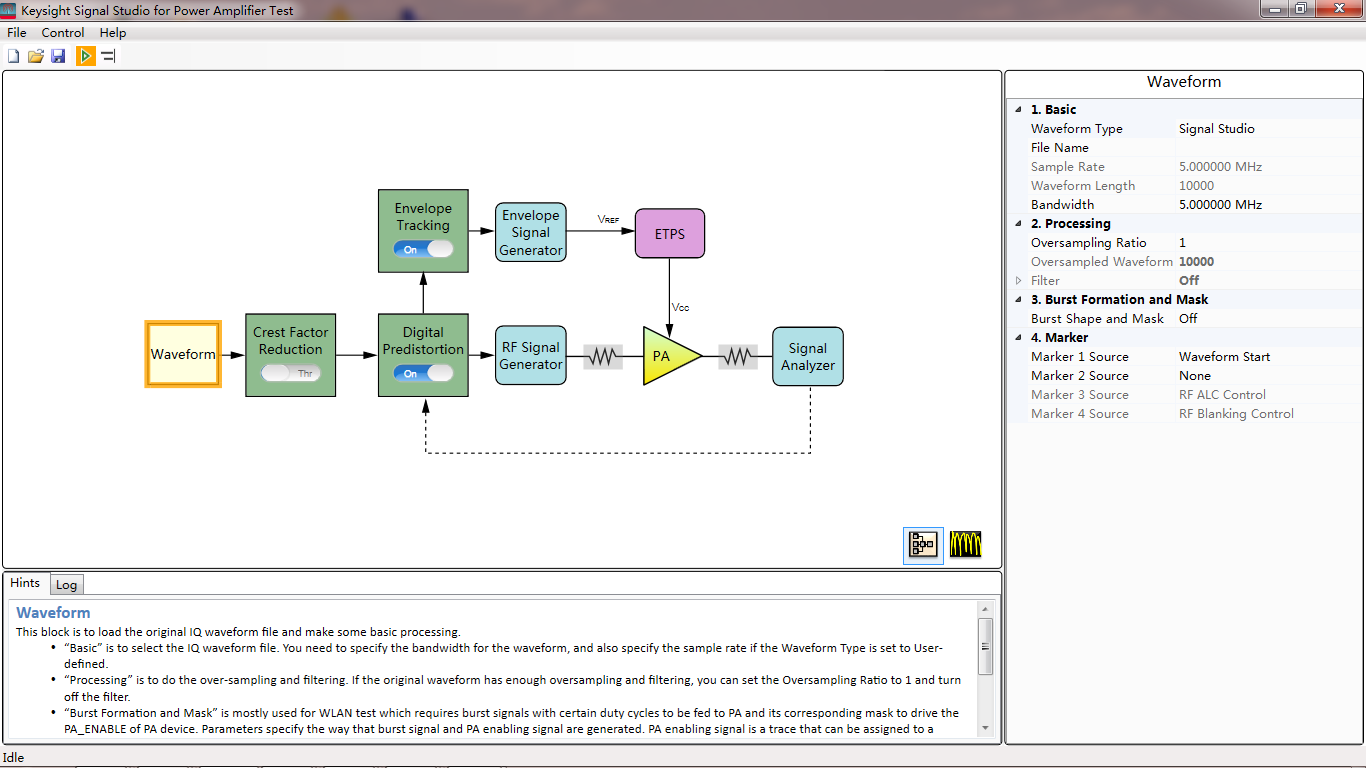1366x768 pixels.
Task: Enable the Crest Factor Reduction switch
Action: [290, 373]
